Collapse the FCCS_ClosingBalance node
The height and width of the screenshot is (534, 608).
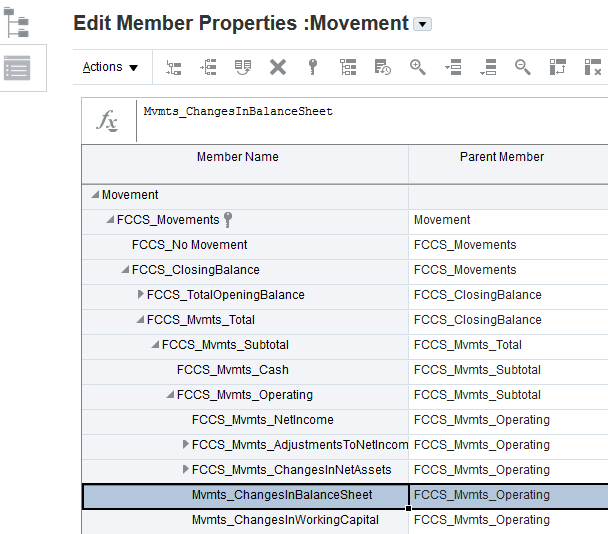[125, 269]
